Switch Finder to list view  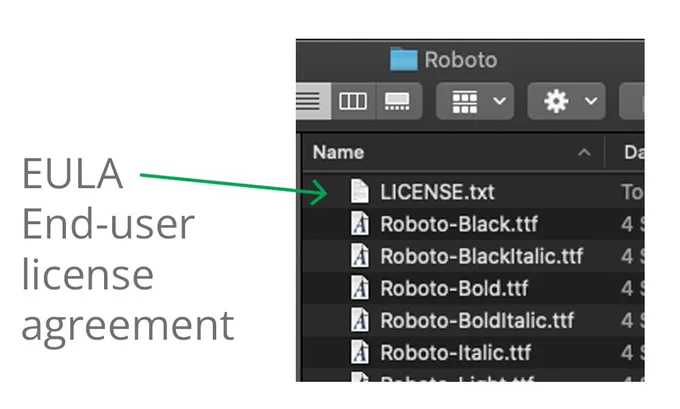tap(313, 101)
